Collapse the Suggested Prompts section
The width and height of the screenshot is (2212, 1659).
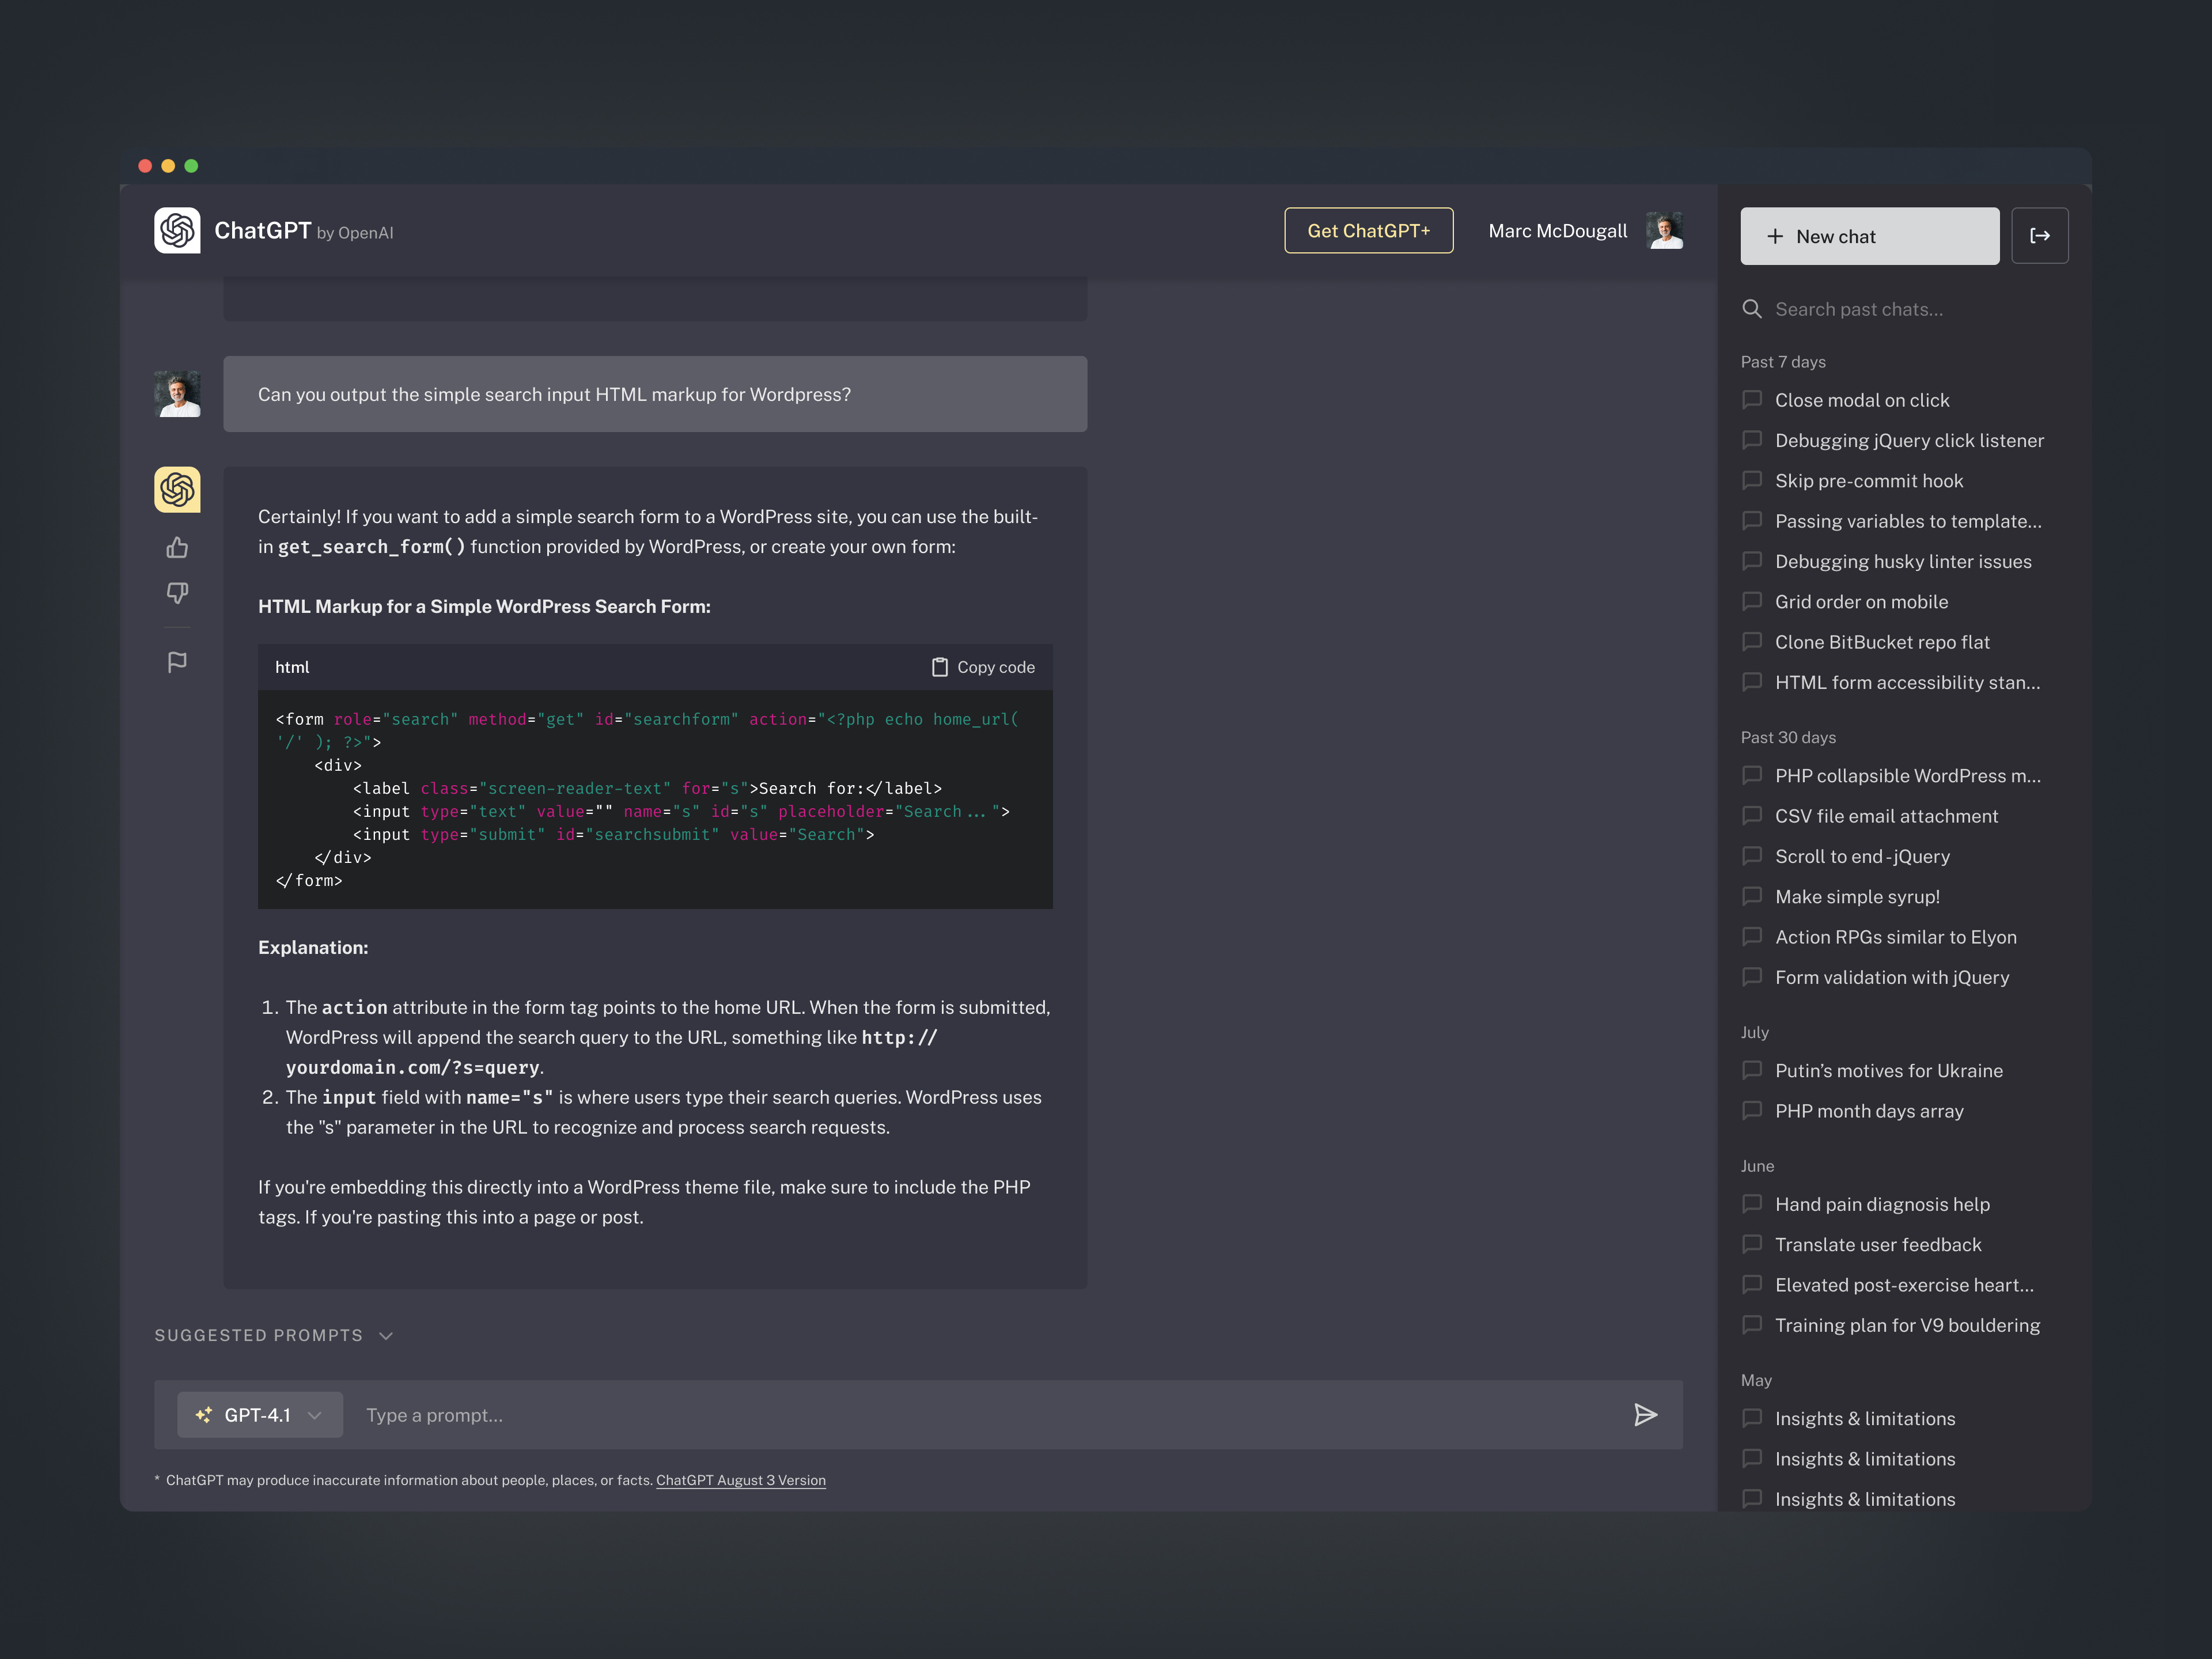pos(386,1335)
